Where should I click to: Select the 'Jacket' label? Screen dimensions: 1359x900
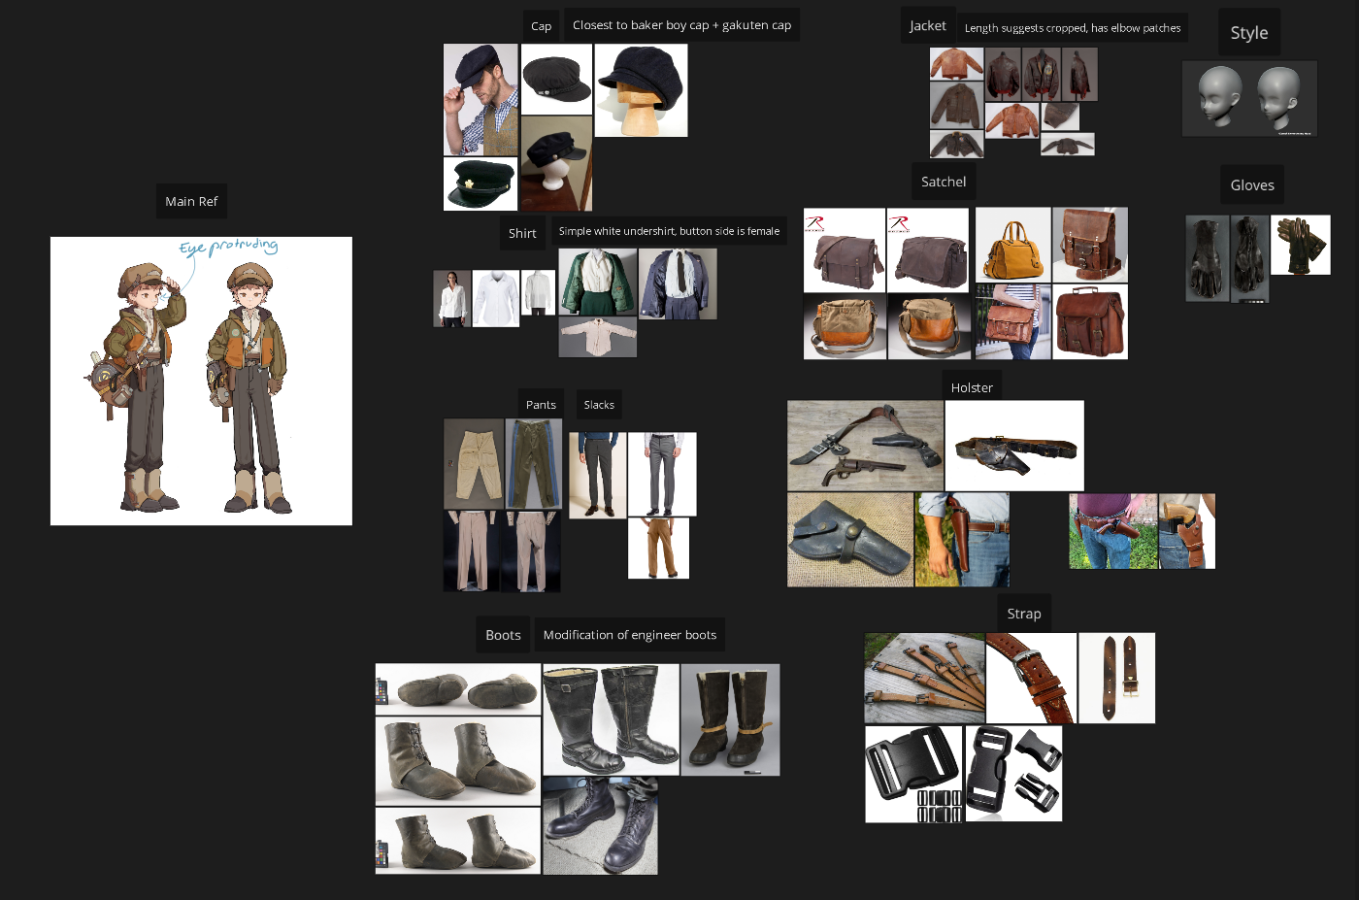(927, 26)
